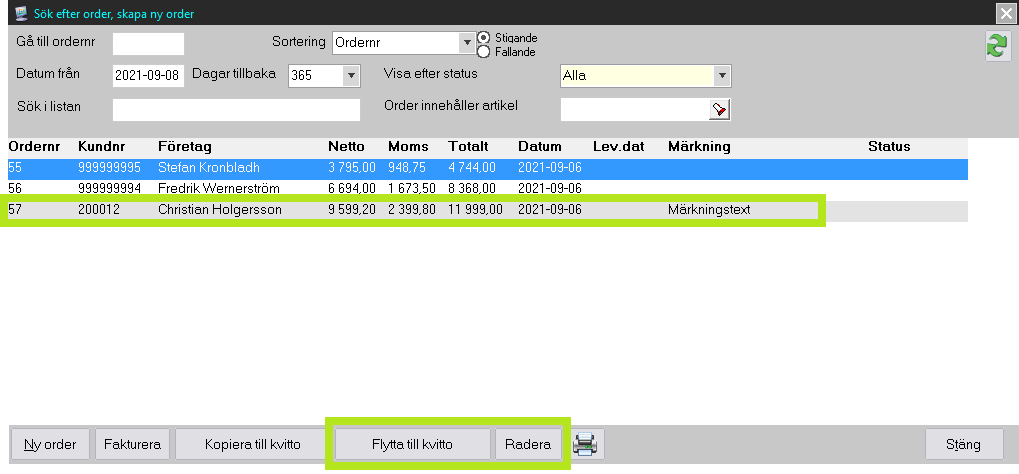Click the Sök i listan field

[235, 109]
